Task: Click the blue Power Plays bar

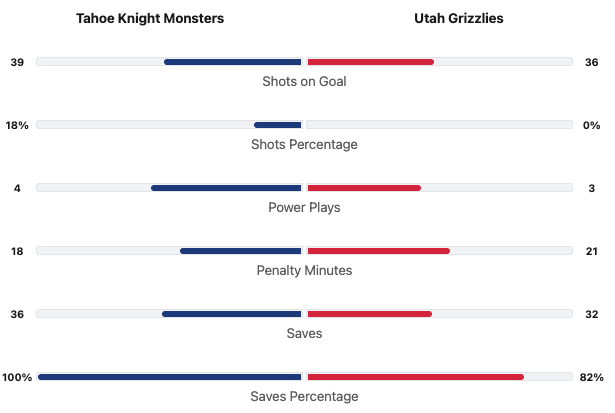Action: pos(226,188)
